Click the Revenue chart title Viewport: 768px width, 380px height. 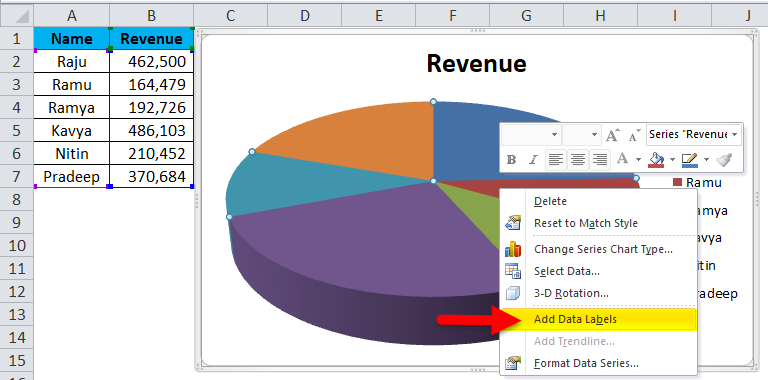point(476,63)
